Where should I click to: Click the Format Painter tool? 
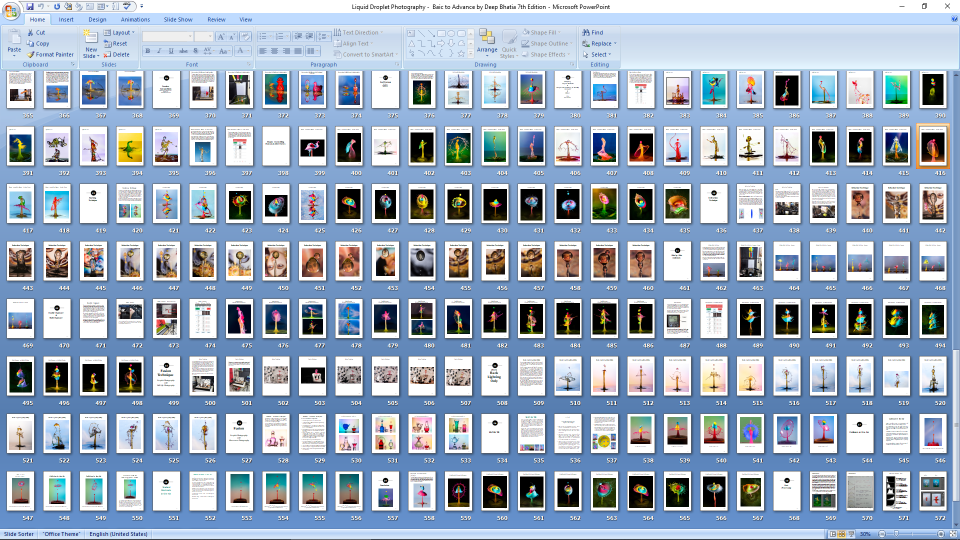(50, 54)
